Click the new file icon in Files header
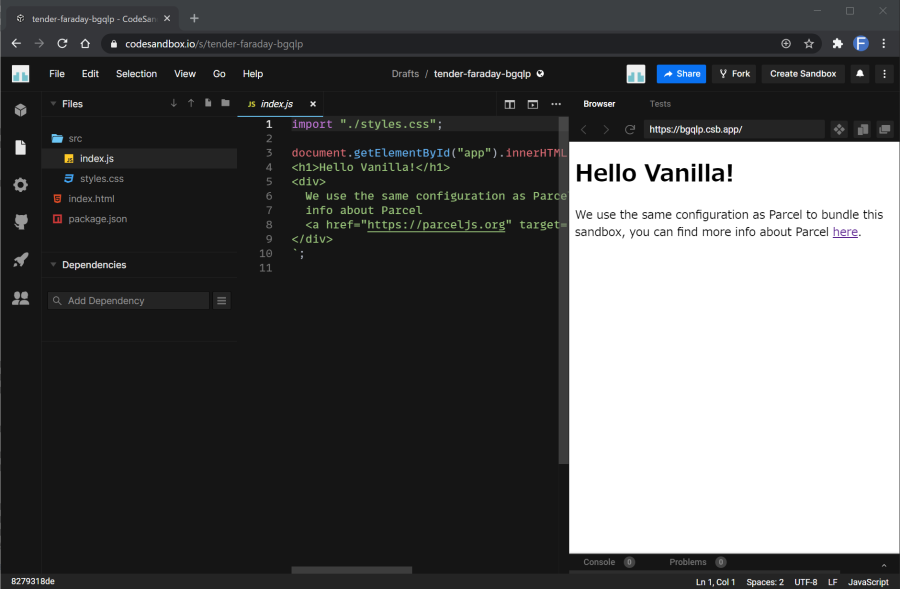This screenshot has height=589, width=900. click(x=208, y=103)
